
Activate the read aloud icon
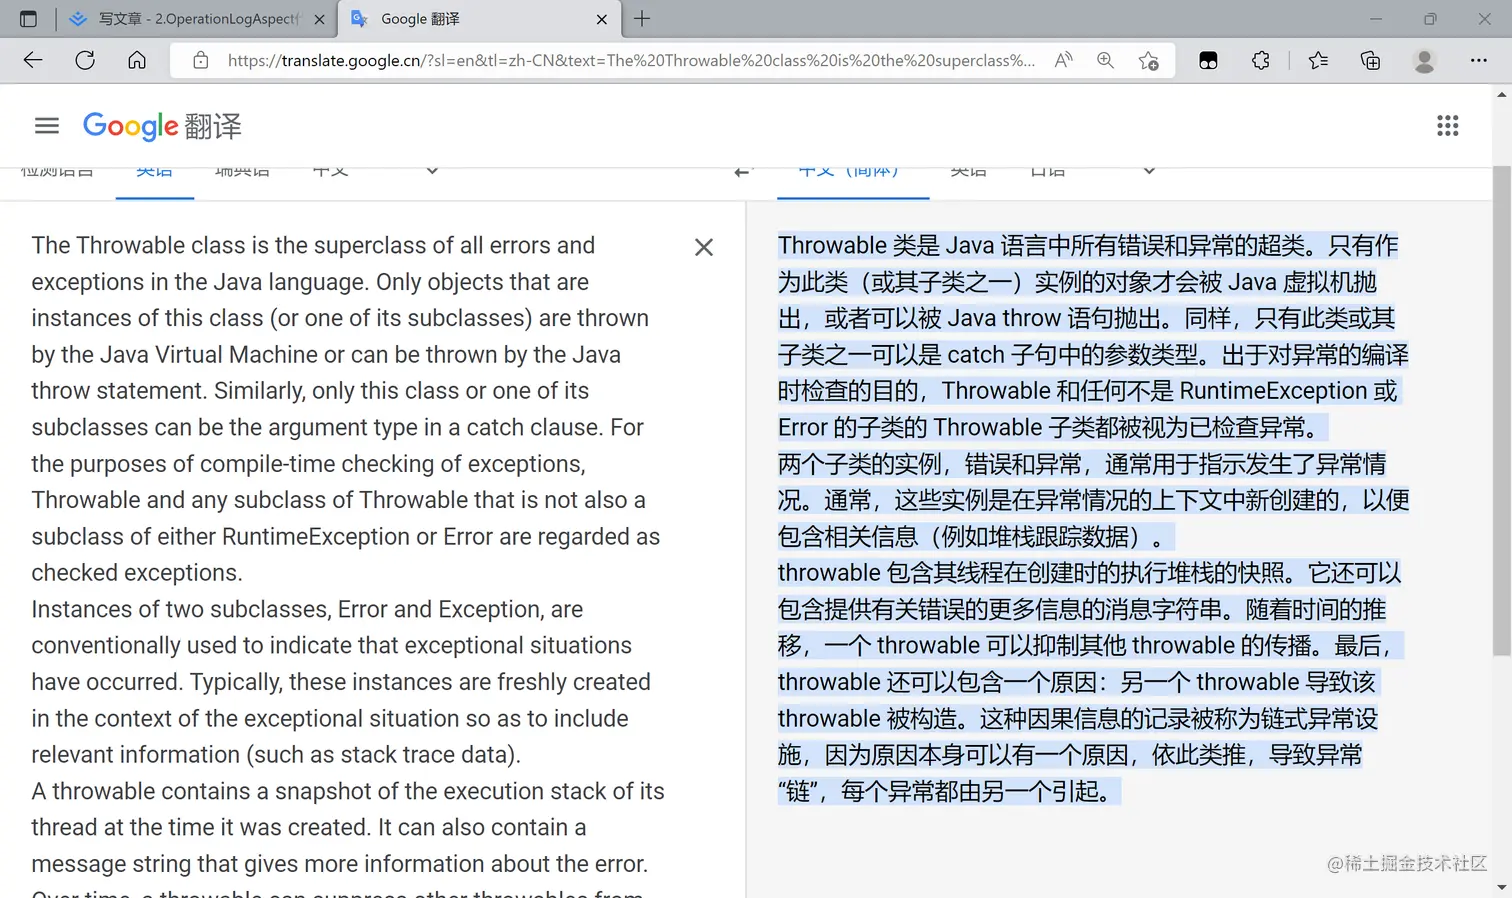[1063, 60]
